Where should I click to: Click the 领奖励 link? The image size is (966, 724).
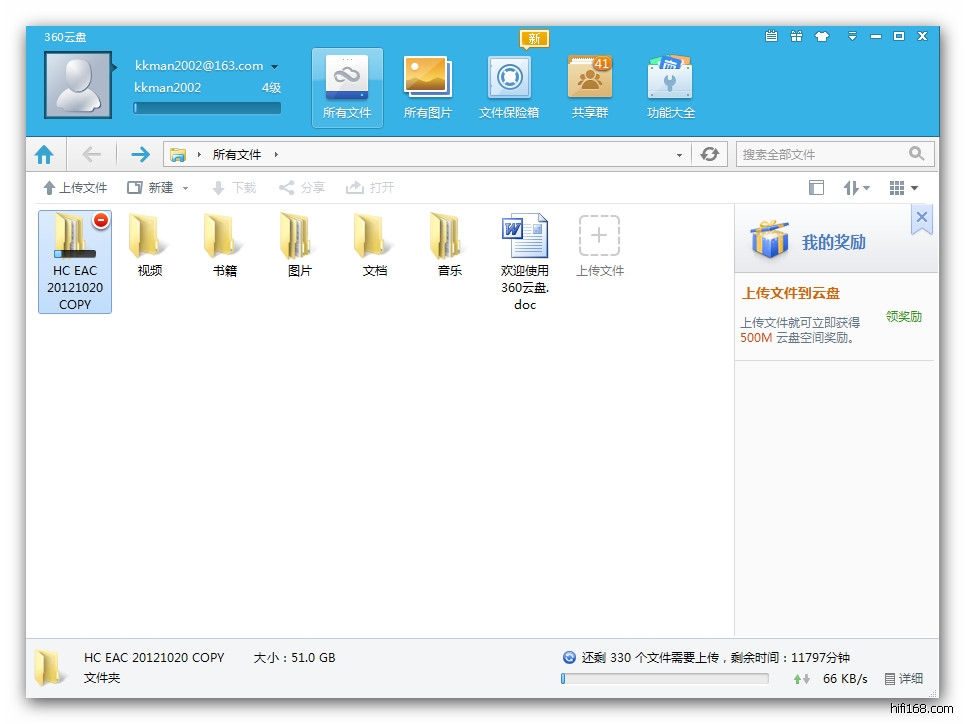click(903, 316)
